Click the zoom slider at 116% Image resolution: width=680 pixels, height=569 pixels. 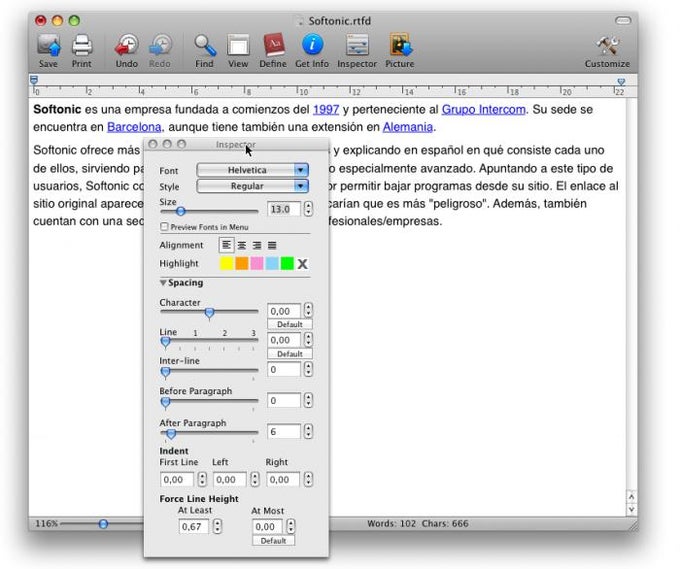coord(103,524)
